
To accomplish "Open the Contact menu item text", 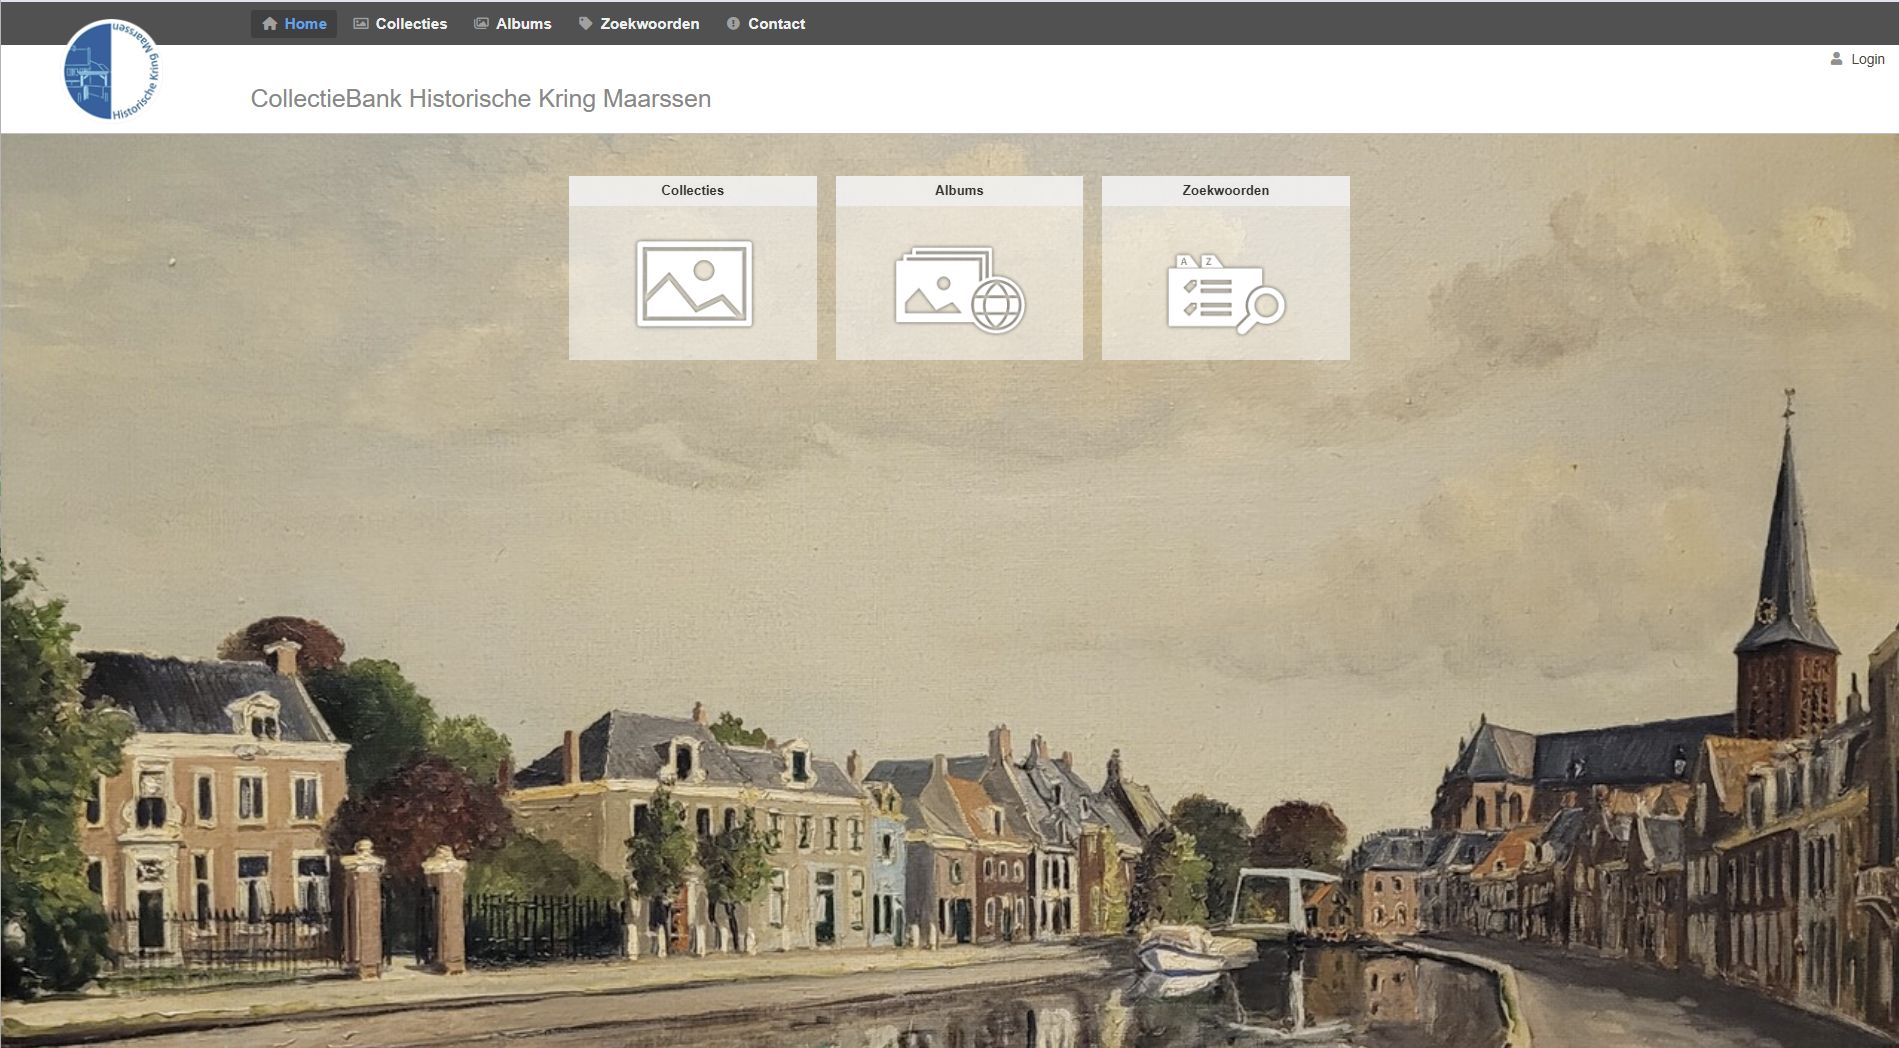I will click(776, 24).
